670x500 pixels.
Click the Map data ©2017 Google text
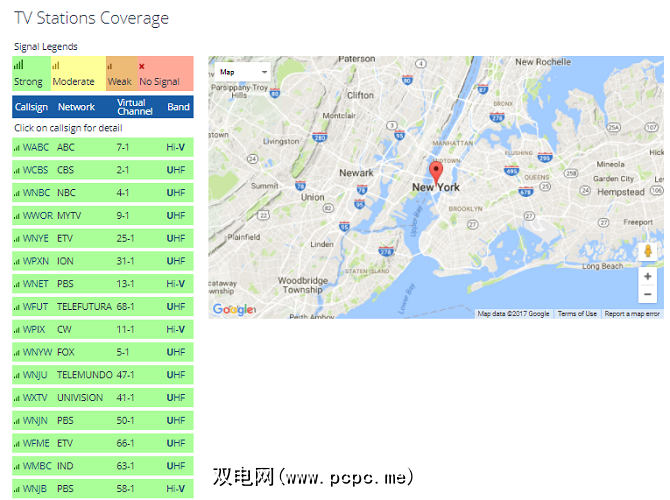coord(513,314)
